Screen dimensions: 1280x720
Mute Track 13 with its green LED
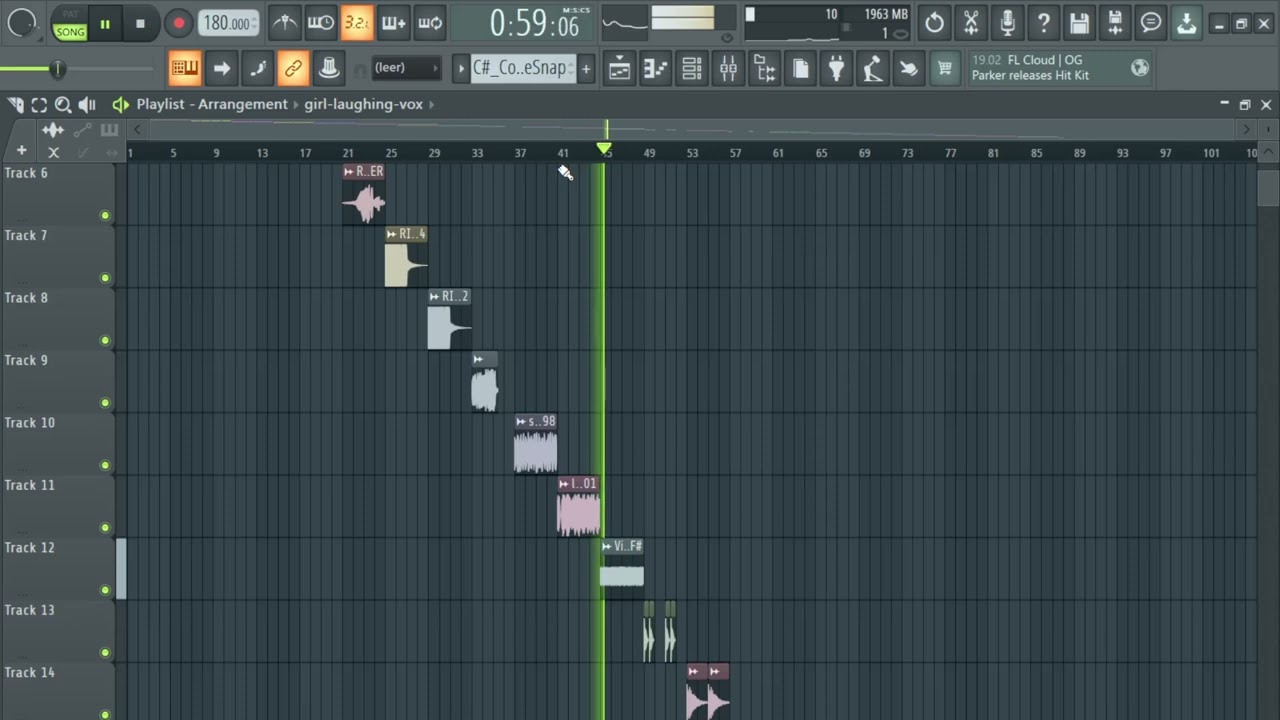(105, 653)
